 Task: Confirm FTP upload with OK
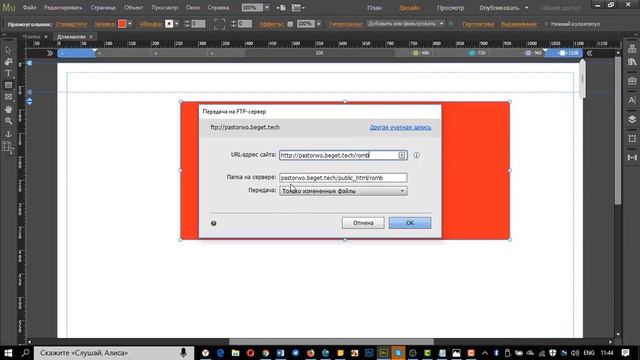[410, 223]
